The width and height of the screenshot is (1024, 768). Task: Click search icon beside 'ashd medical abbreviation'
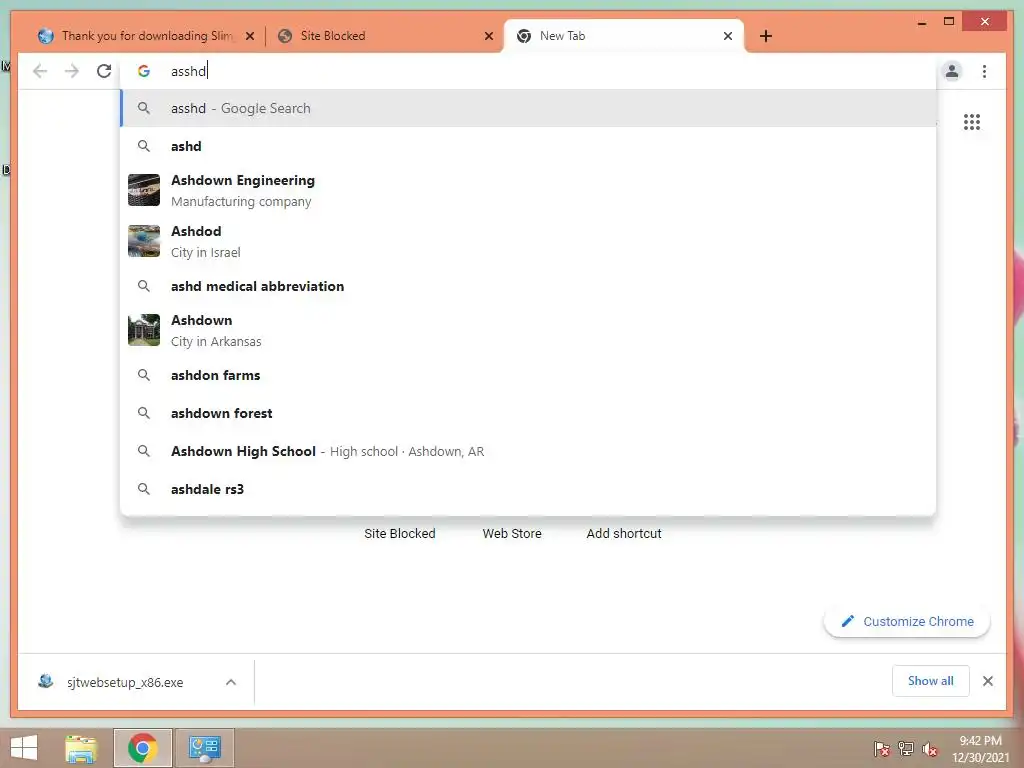144,286
